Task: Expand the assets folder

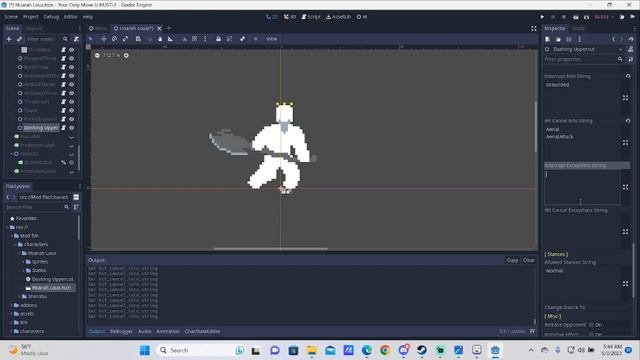Action: 11,313
